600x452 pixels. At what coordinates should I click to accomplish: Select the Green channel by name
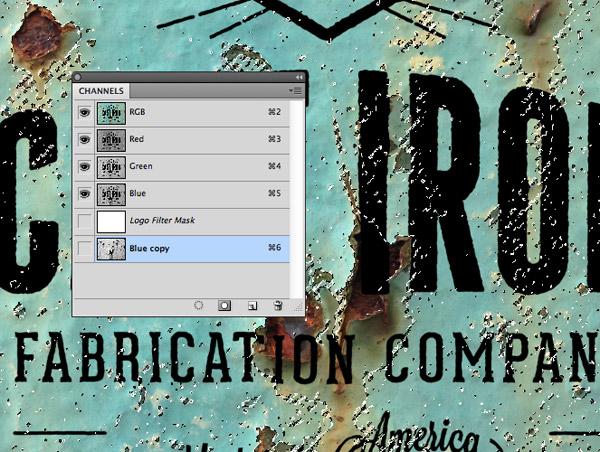click(x=141, y=167)
